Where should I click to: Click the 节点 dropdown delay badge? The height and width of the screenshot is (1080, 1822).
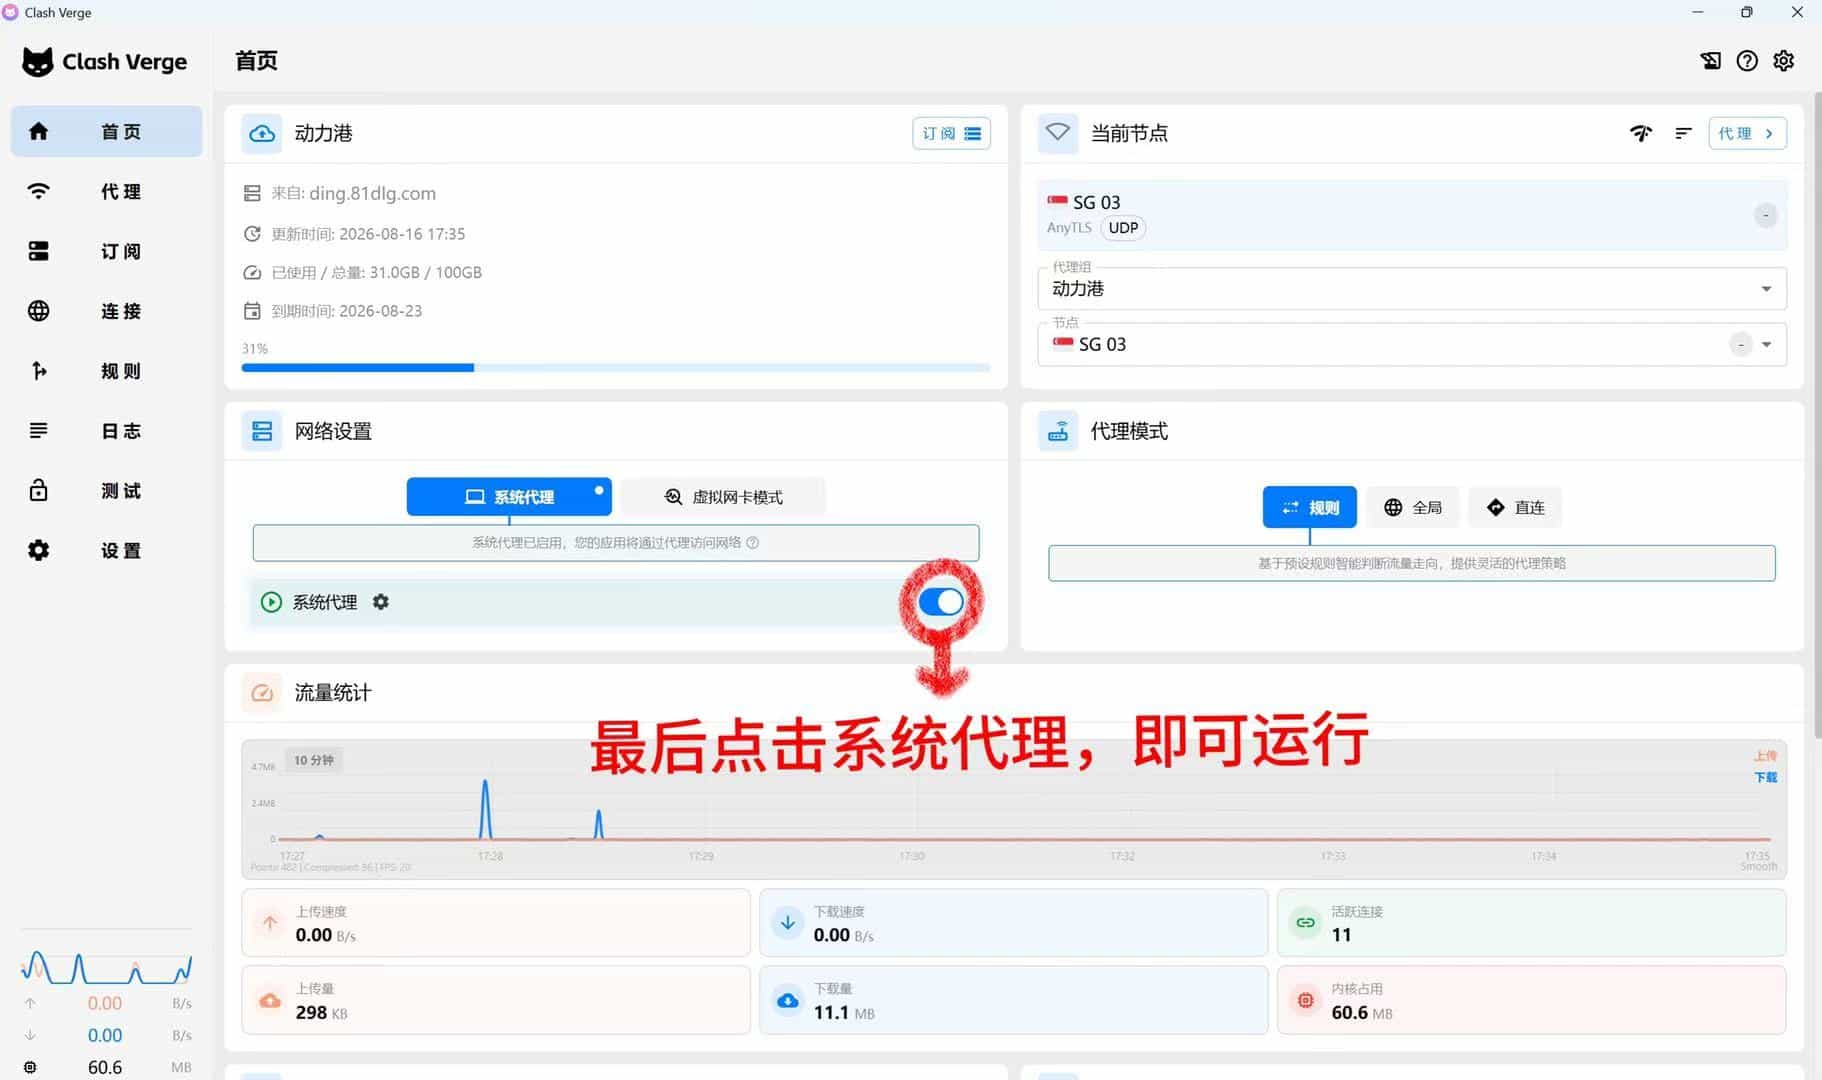(x=1741, y=344)
